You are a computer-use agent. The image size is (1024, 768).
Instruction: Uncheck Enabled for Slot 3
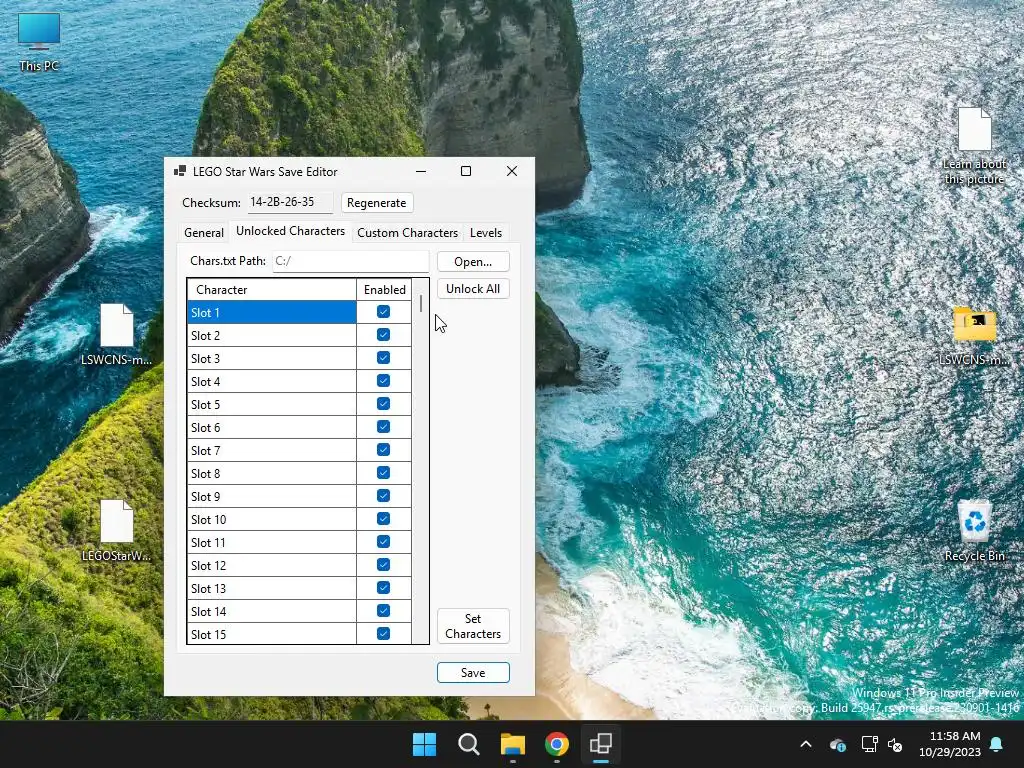(383, 358)
